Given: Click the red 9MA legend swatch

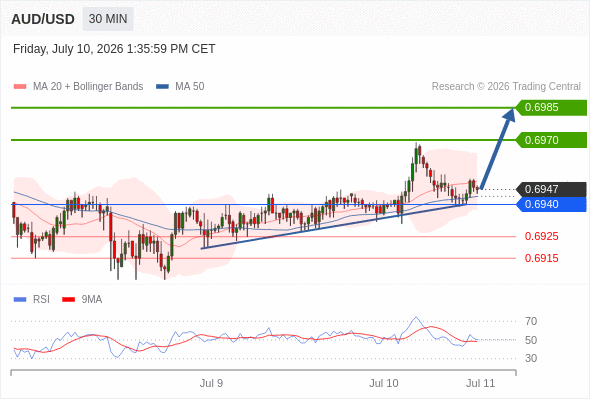Looking at the screenshot, I should point(68,300).
